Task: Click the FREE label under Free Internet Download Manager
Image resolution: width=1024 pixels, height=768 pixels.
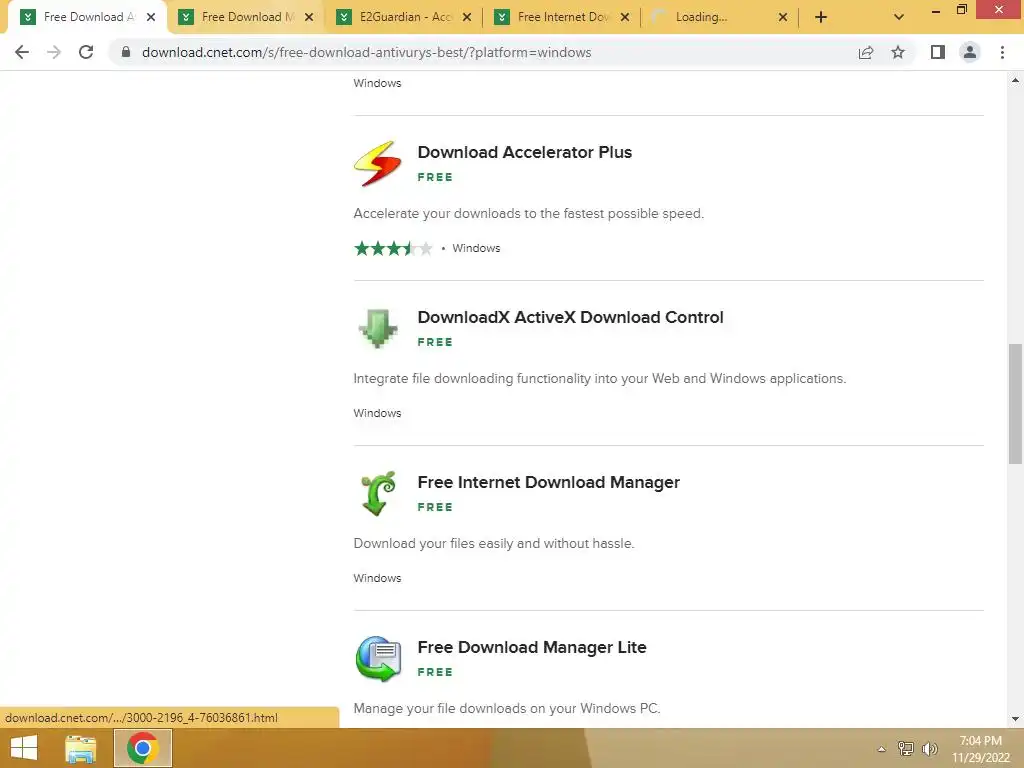Action: (x=435, y=507)
